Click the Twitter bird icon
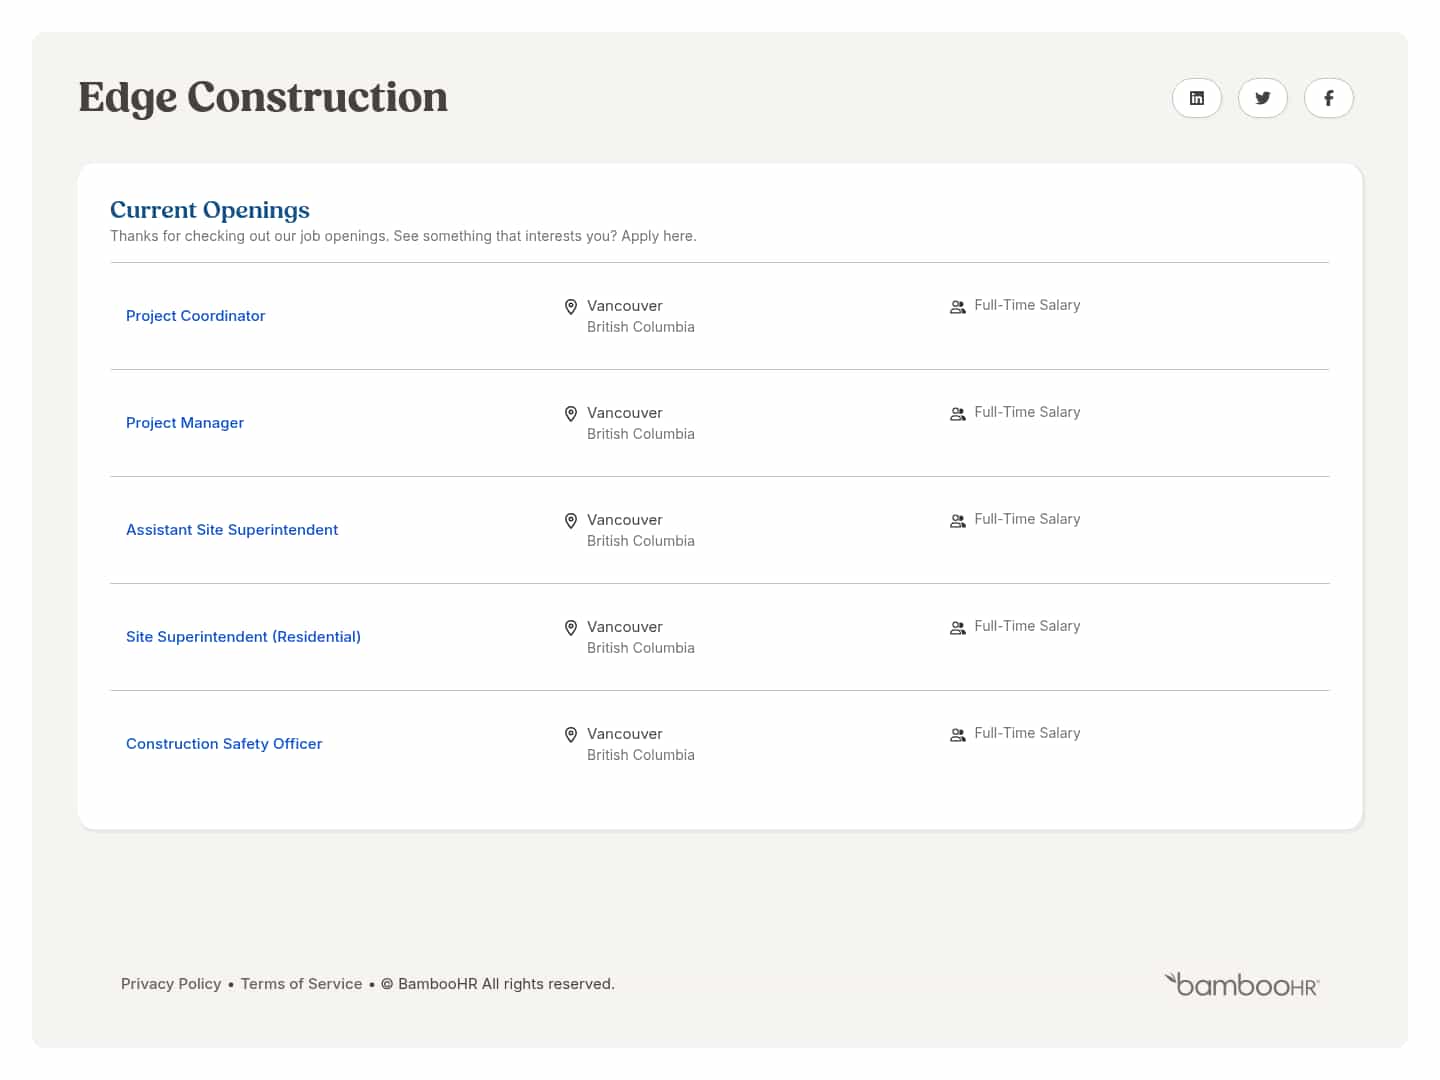 pos(1262,98)
